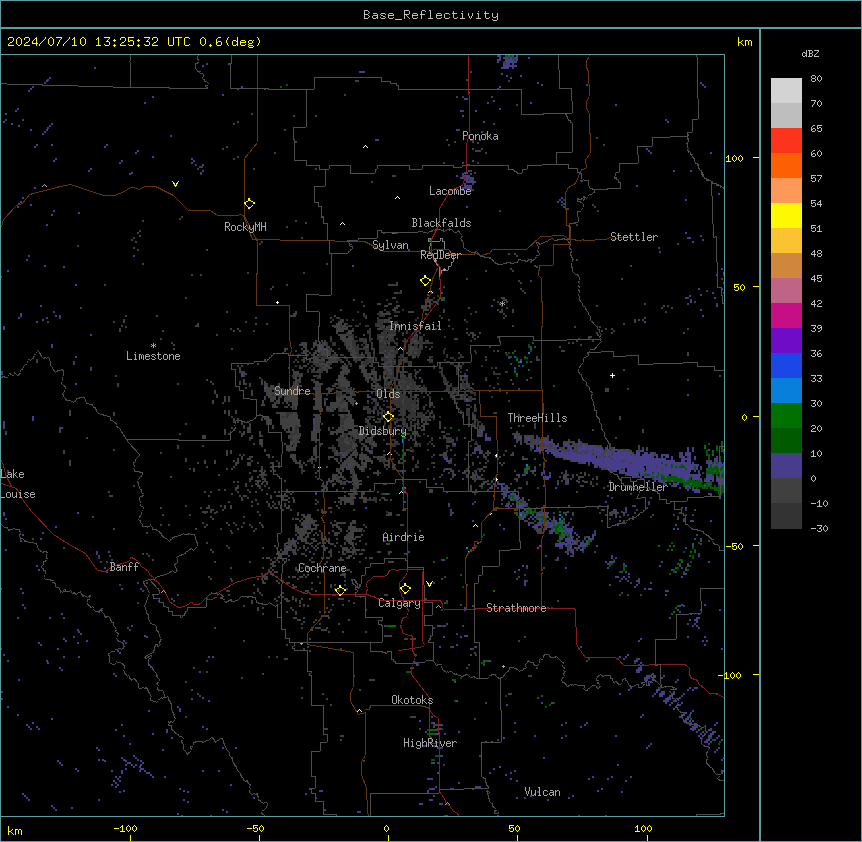Screen dimensions: 862x842
Task: Select the slate purple 10-0 dBZ swatch
Action: tap(786, 466)
